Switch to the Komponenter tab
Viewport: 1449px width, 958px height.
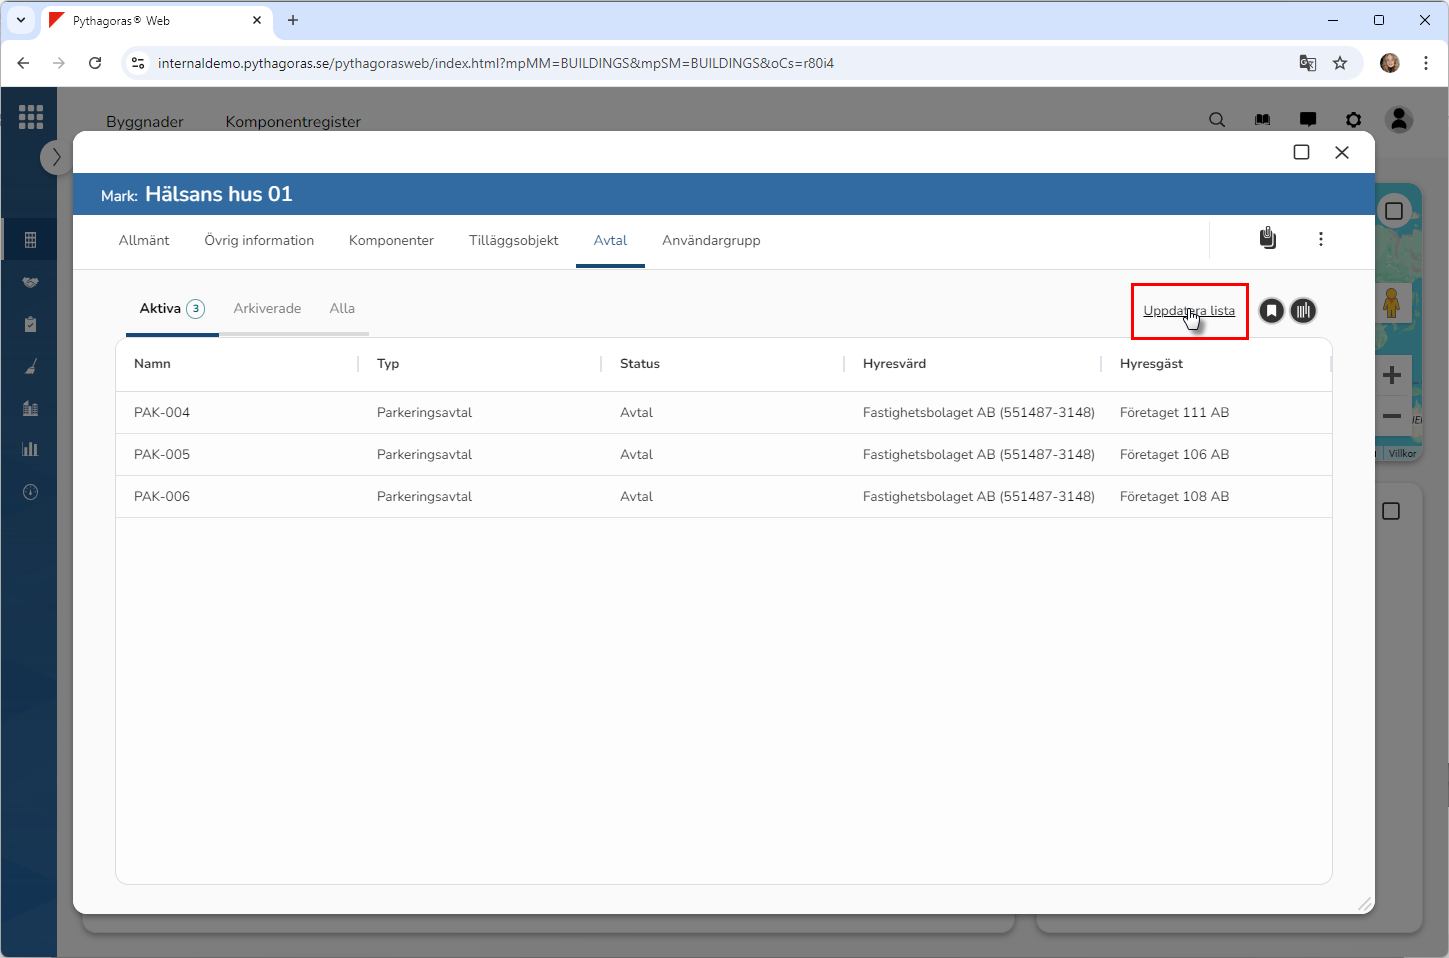pos(391,241)
